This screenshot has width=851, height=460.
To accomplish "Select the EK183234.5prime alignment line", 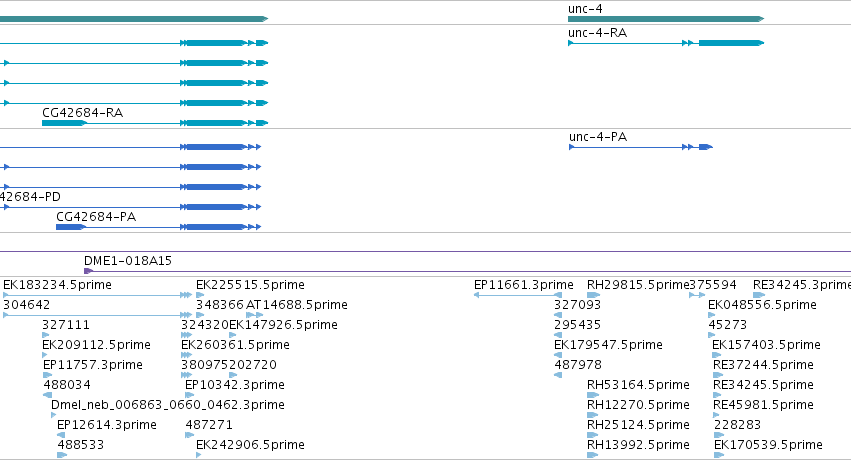I will pyautogui.click(x=98, y=295).
